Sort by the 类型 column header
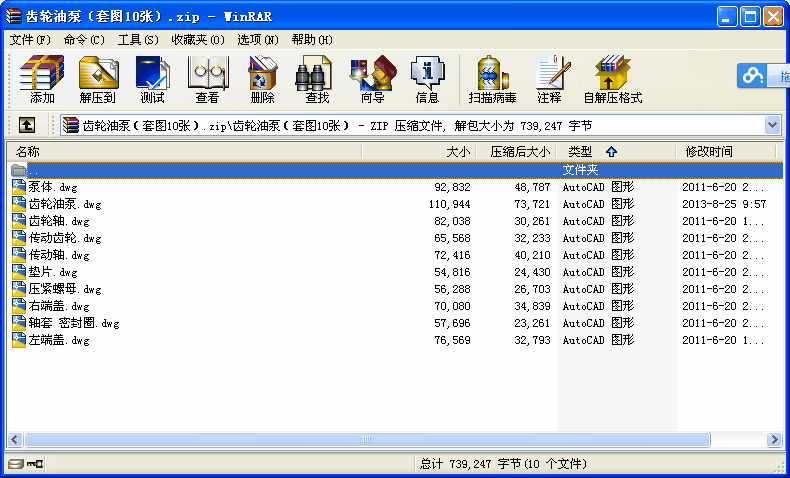The height and width of the screenshot is (478, 790). [616, 152]
